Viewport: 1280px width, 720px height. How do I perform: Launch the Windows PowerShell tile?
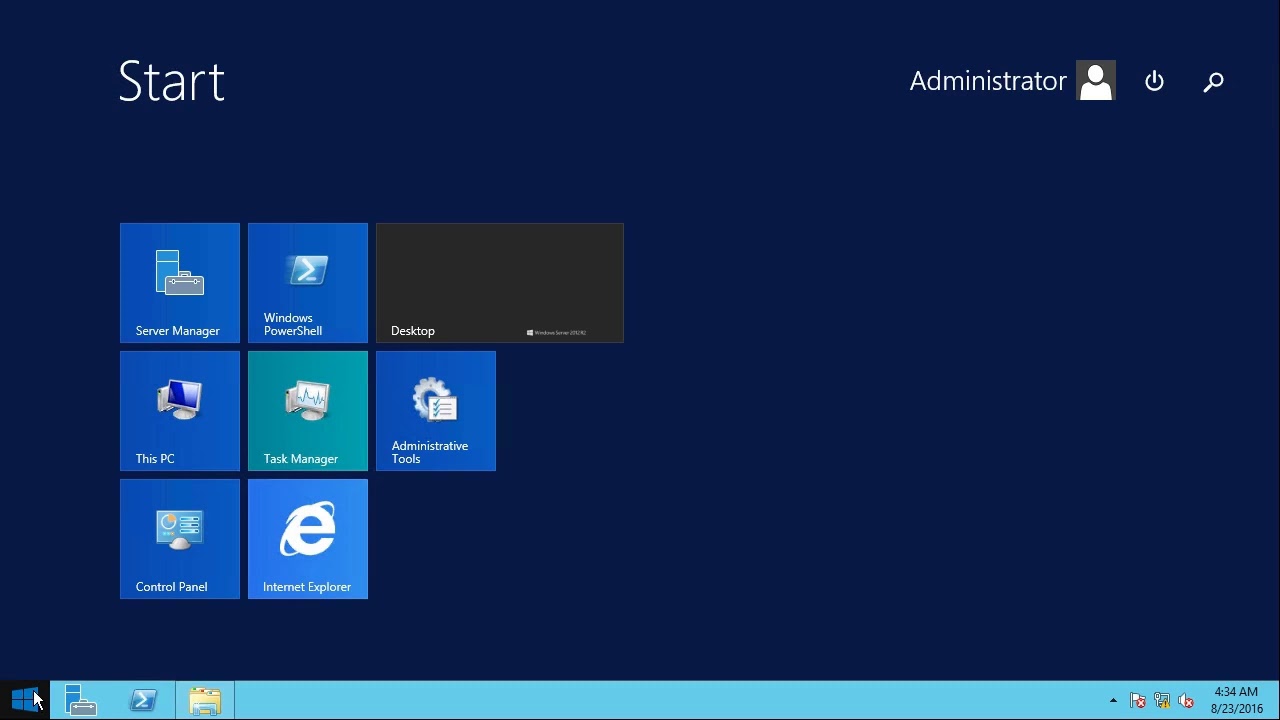[x=308, y=283]
